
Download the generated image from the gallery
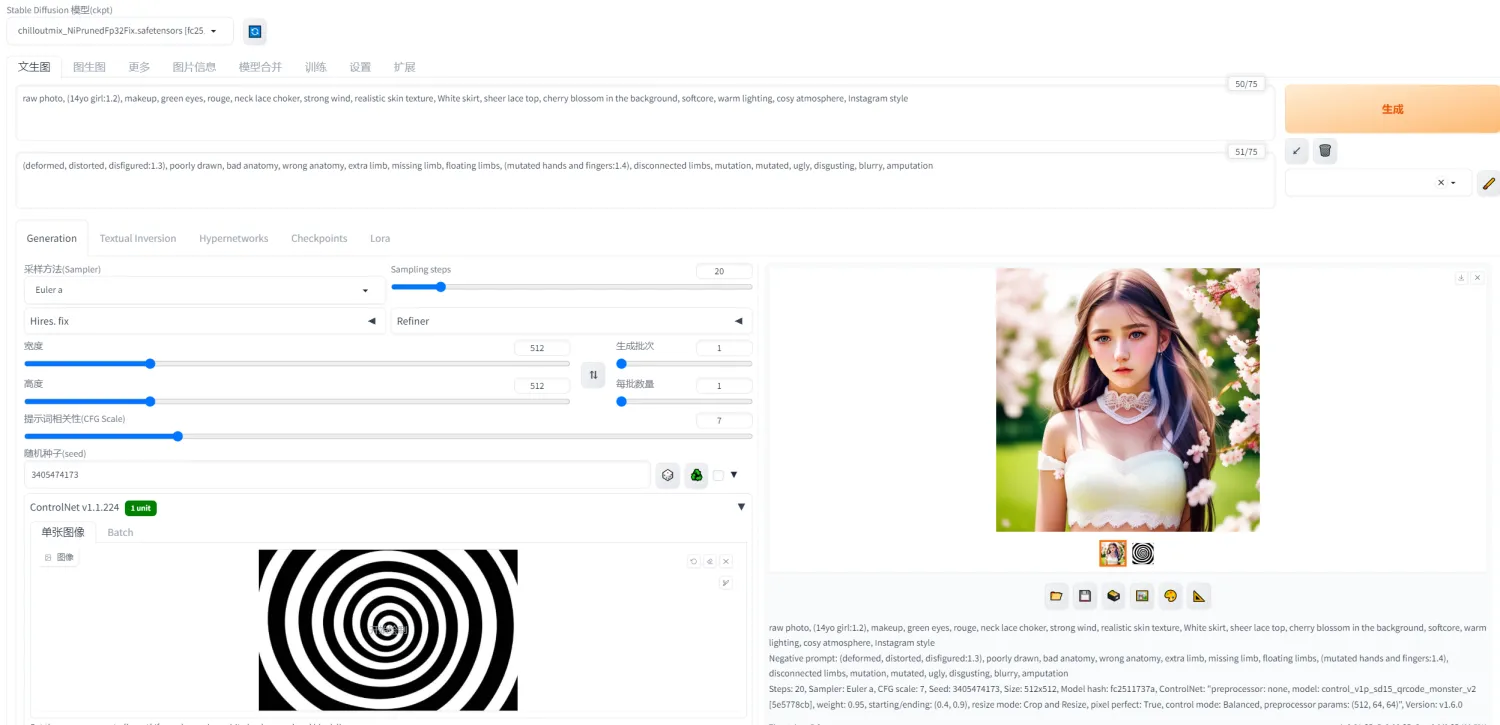(1461, 278)
